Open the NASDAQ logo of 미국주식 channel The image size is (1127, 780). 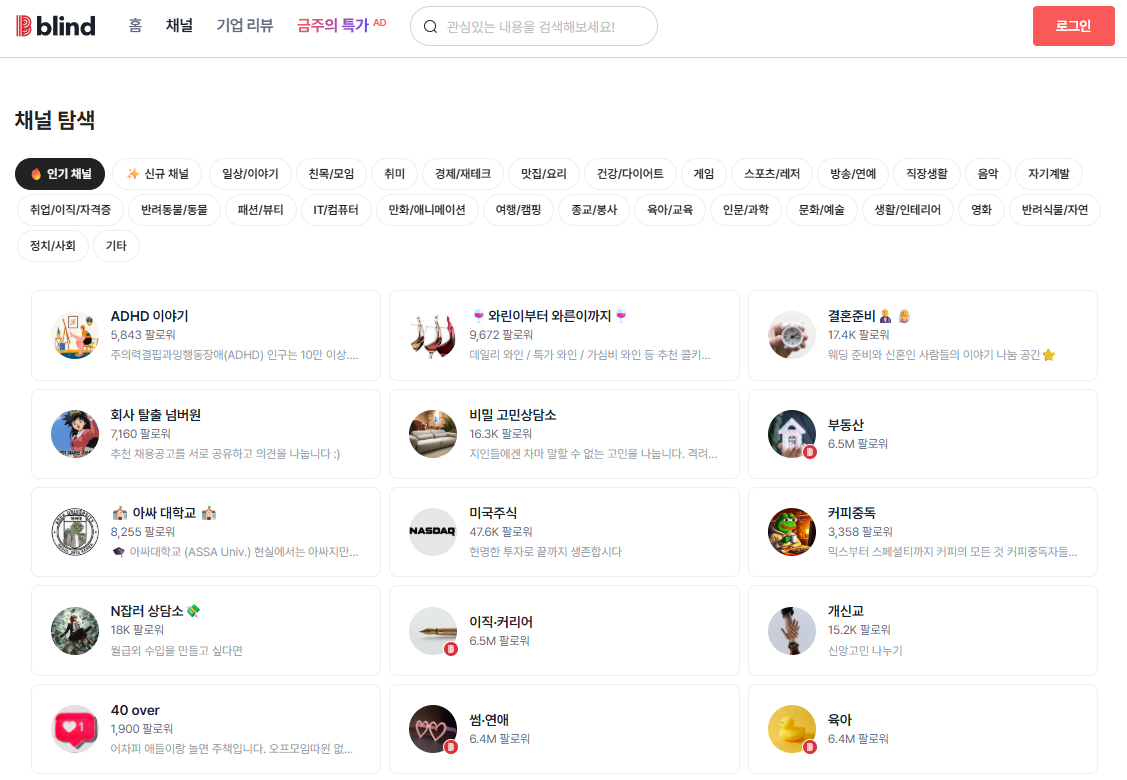click(x=433, y=532)
